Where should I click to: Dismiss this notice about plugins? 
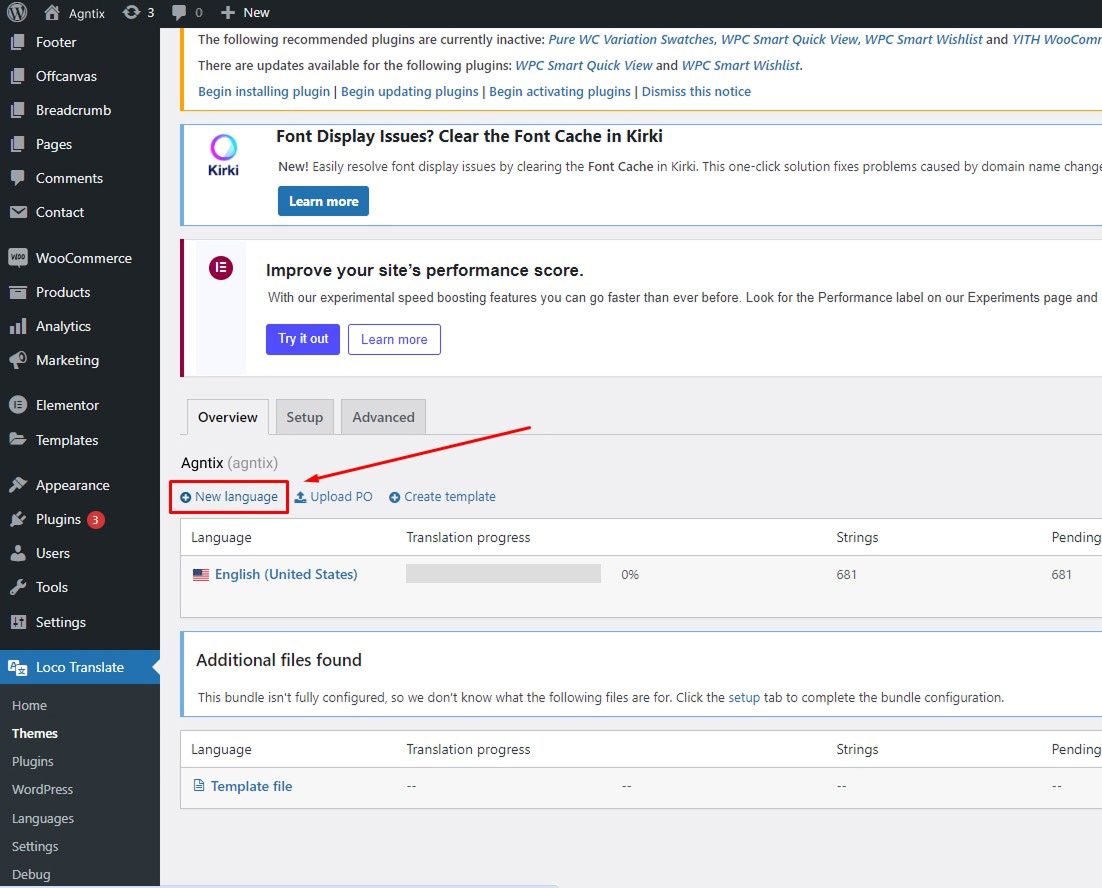[696, 91]
